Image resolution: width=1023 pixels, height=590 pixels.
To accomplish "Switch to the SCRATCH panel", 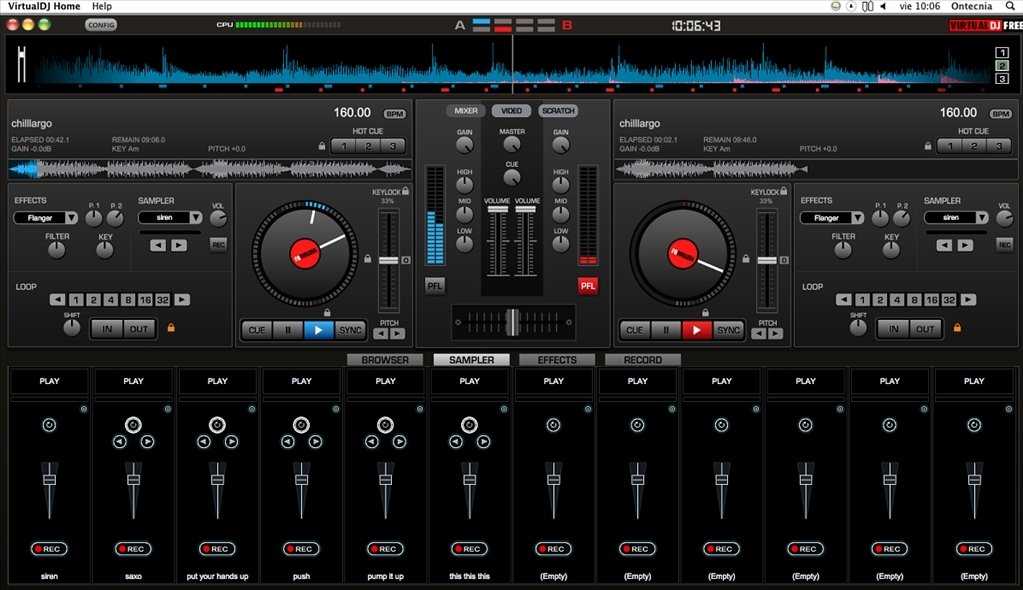I will 558,111.
